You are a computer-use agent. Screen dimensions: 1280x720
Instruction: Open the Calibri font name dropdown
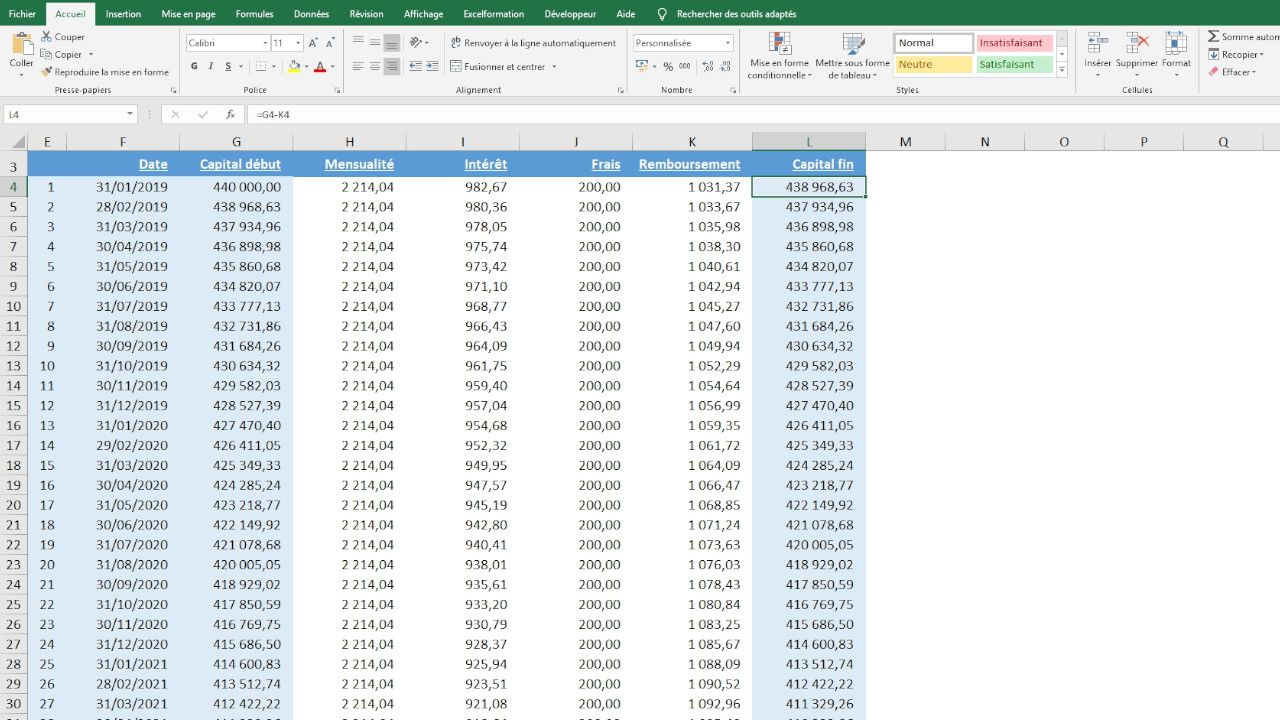pyautogui.click(x=265, y=43)
